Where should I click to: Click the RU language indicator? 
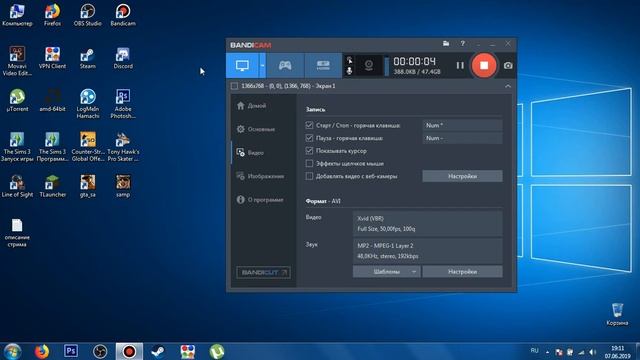point(534,351)
